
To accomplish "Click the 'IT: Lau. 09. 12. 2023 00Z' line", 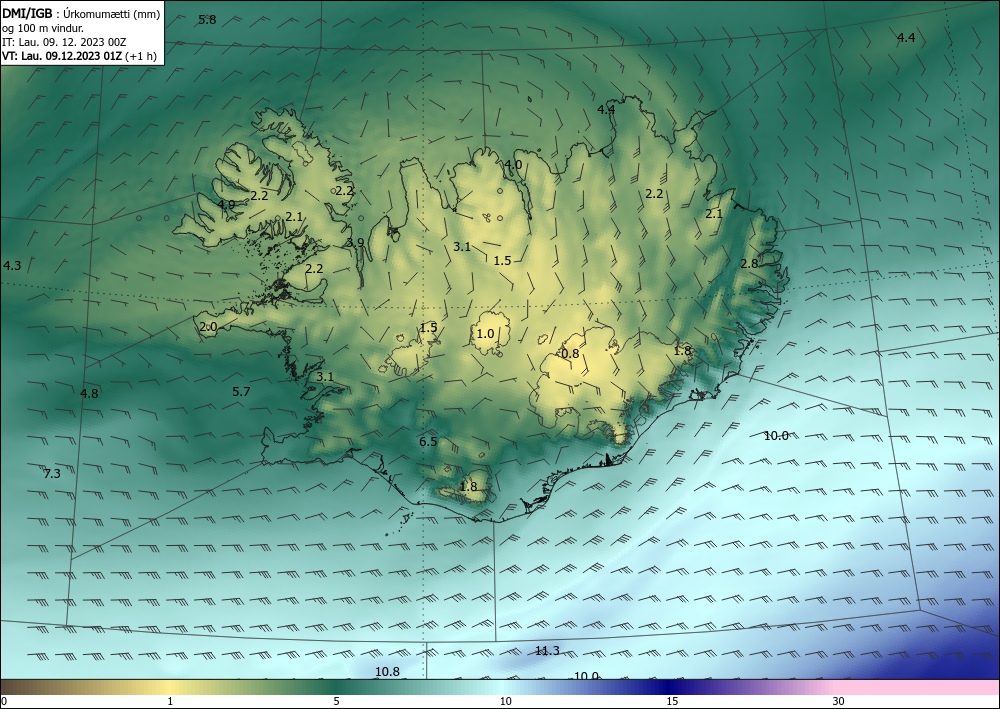I will [64, 42].
